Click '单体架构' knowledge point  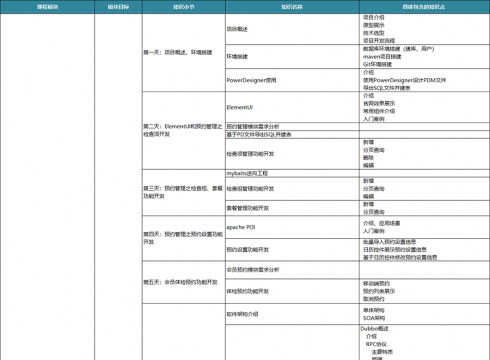(x=373, y=310)
